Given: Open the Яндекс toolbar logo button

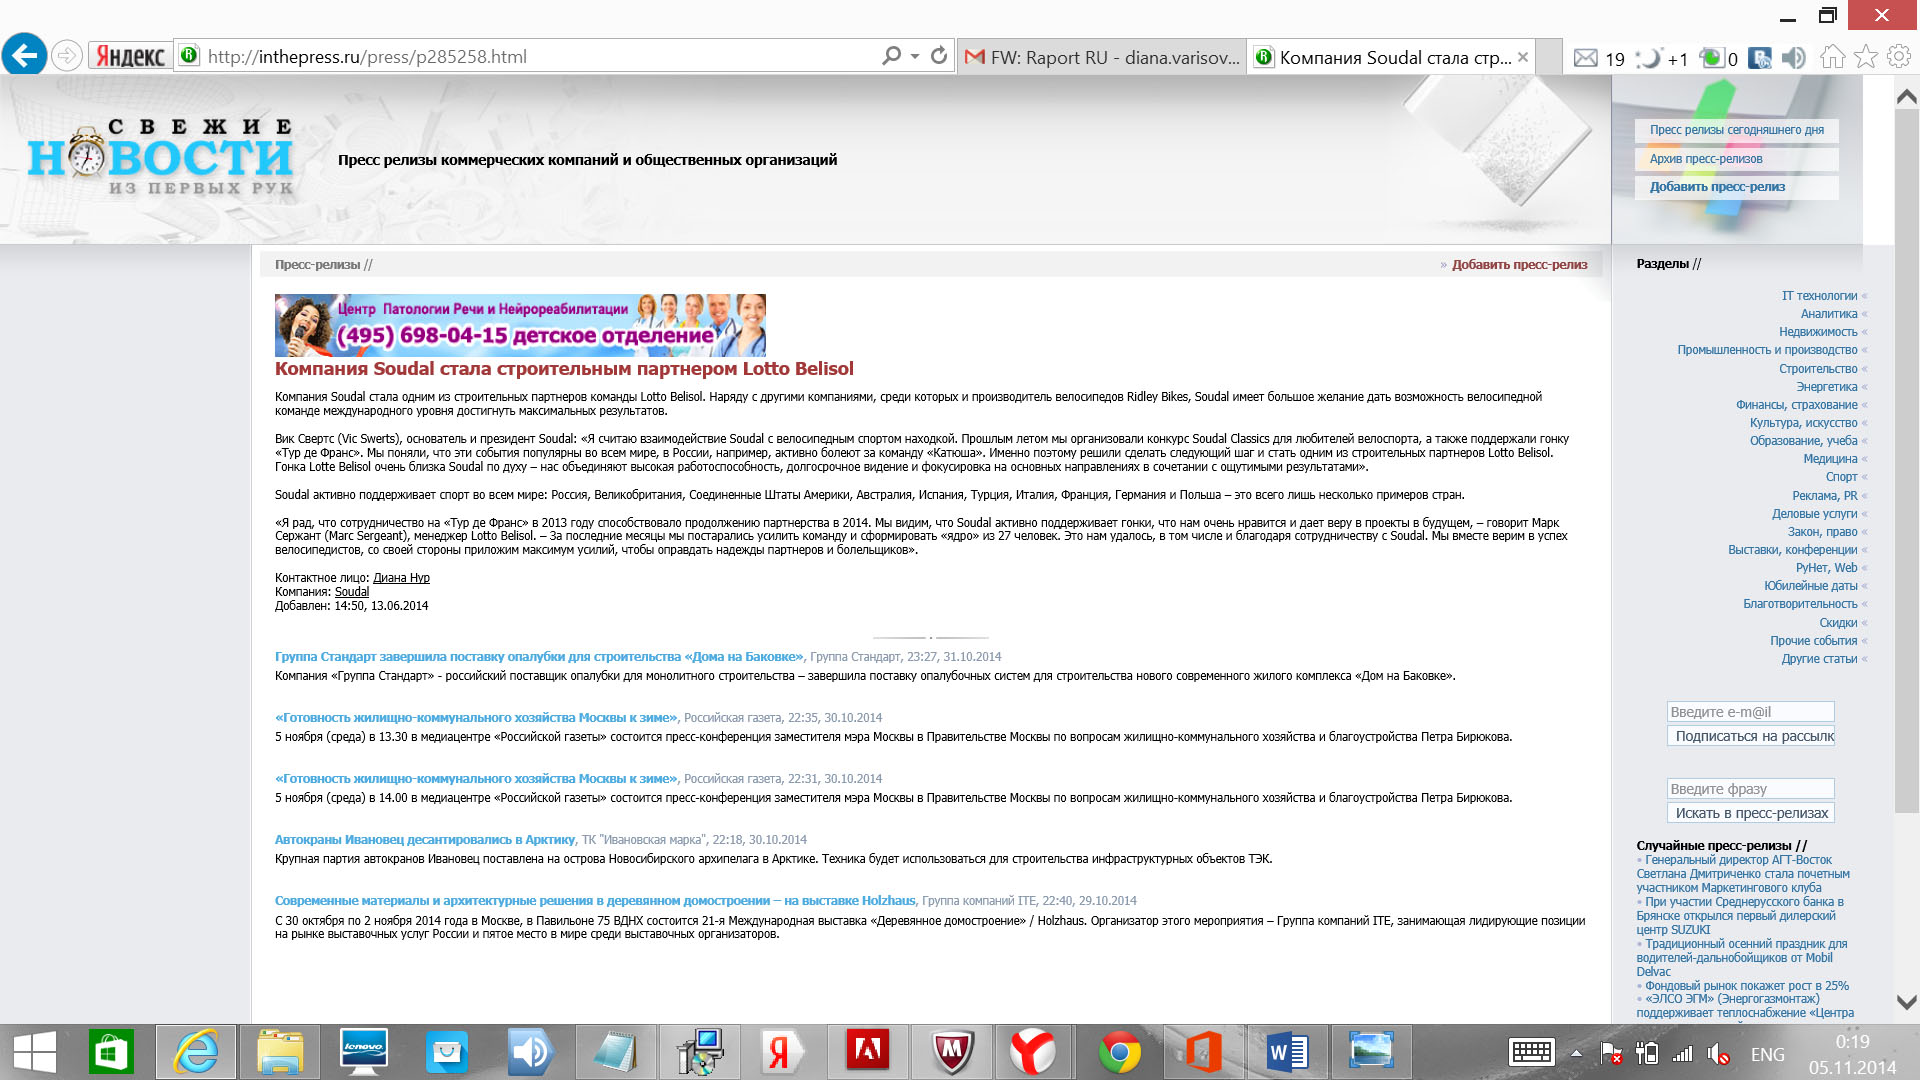Looking at the screenshot, I should 131,56.
